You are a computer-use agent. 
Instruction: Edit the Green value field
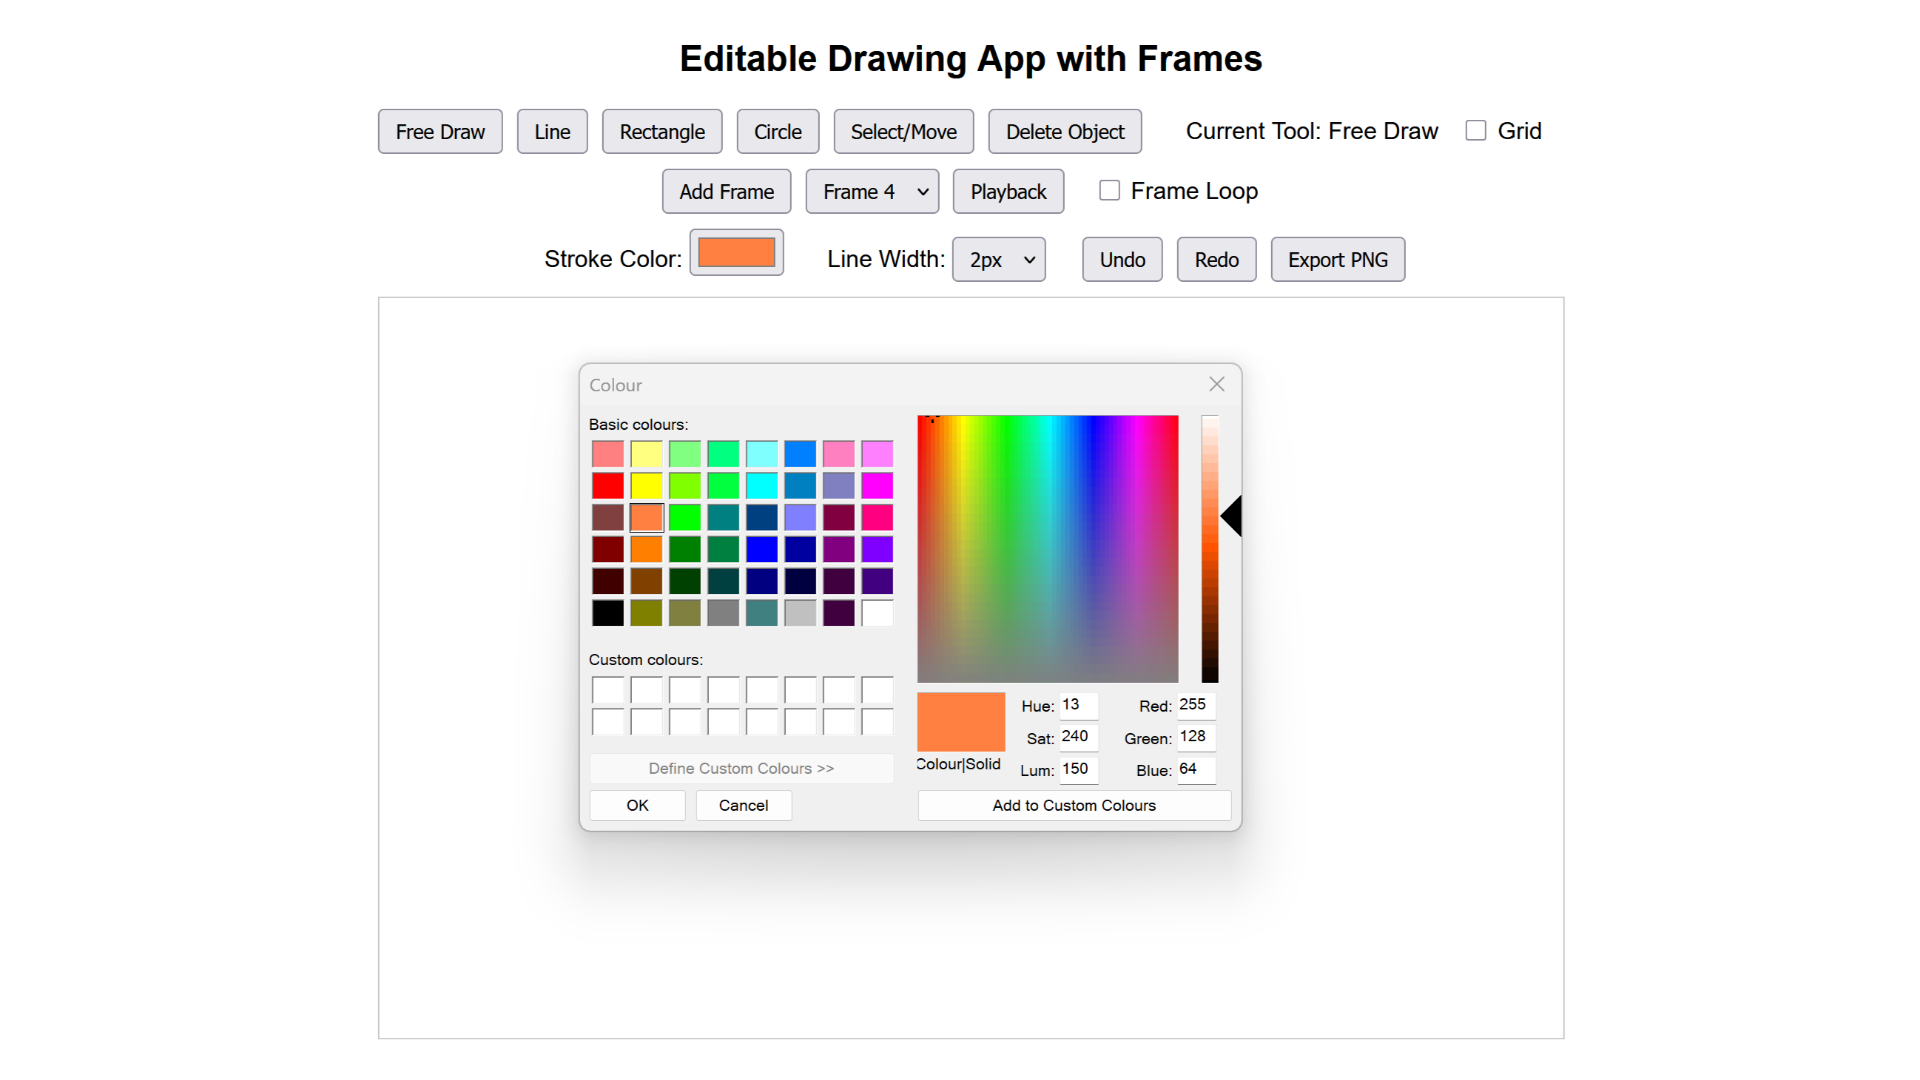1196,737
